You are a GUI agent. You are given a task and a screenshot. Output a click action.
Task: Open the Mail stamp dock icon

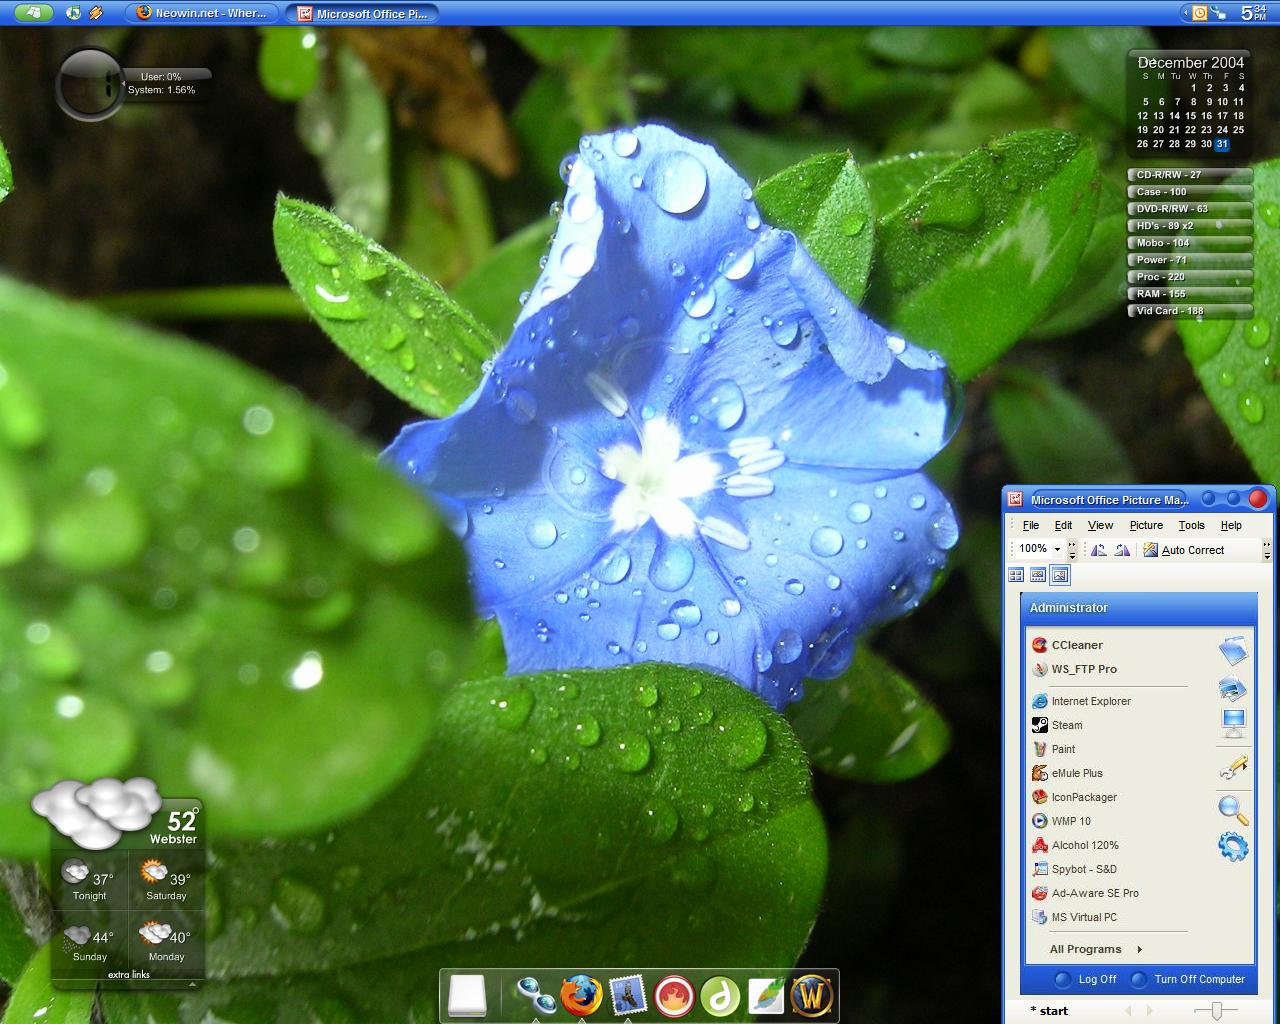click(x=627, y=996)
